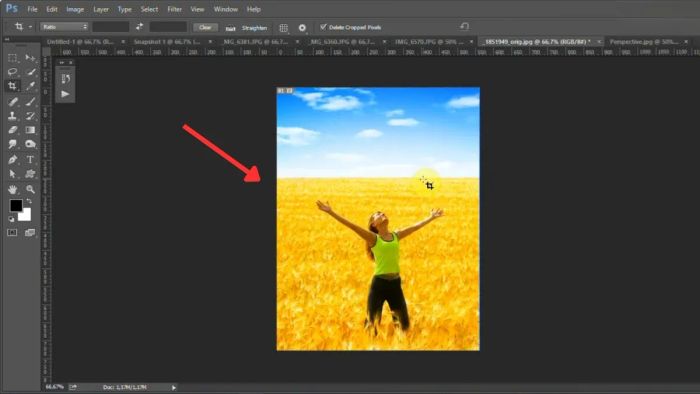Open the File menu
This screenshot has width=700, height=394.
tap(32, 9)
